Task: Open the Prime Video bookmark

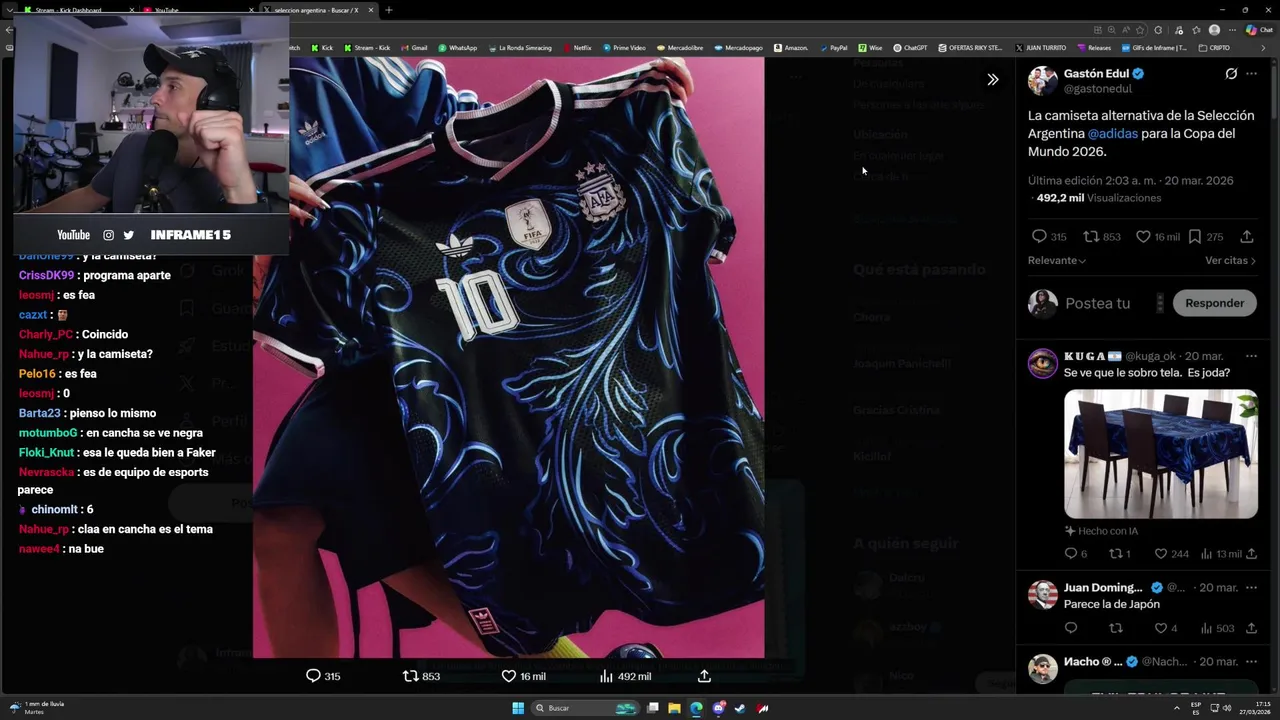Action: coord(624,48)
